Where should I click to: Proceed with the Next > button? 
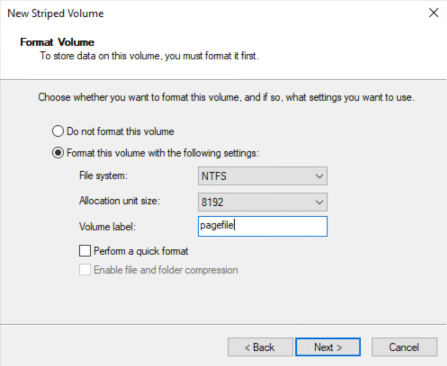[328, 347]
